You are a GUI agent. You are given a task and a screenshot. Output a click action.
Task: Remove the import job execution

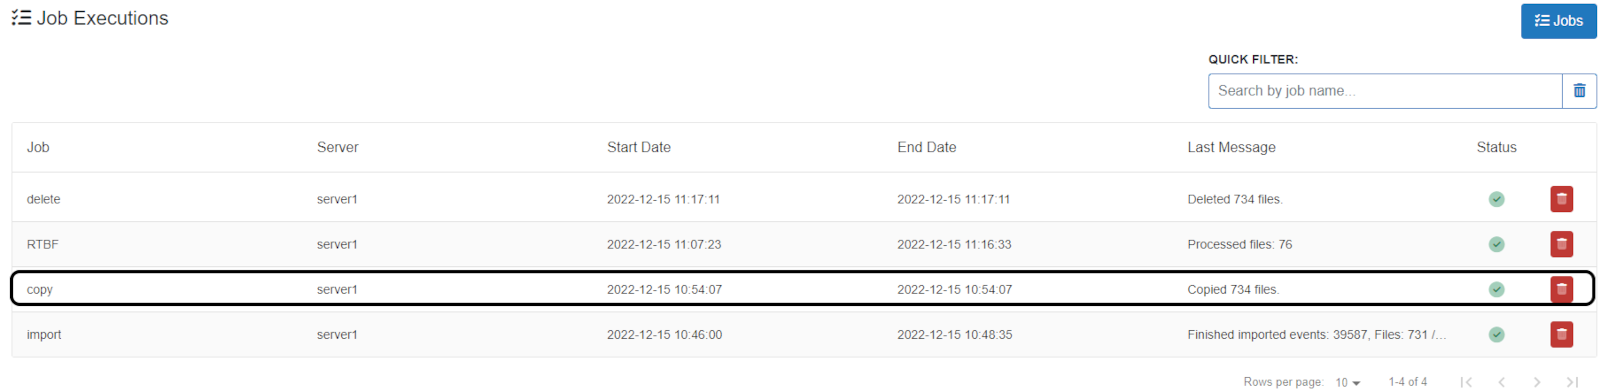pyautogui.click(x=1561, y=334)
